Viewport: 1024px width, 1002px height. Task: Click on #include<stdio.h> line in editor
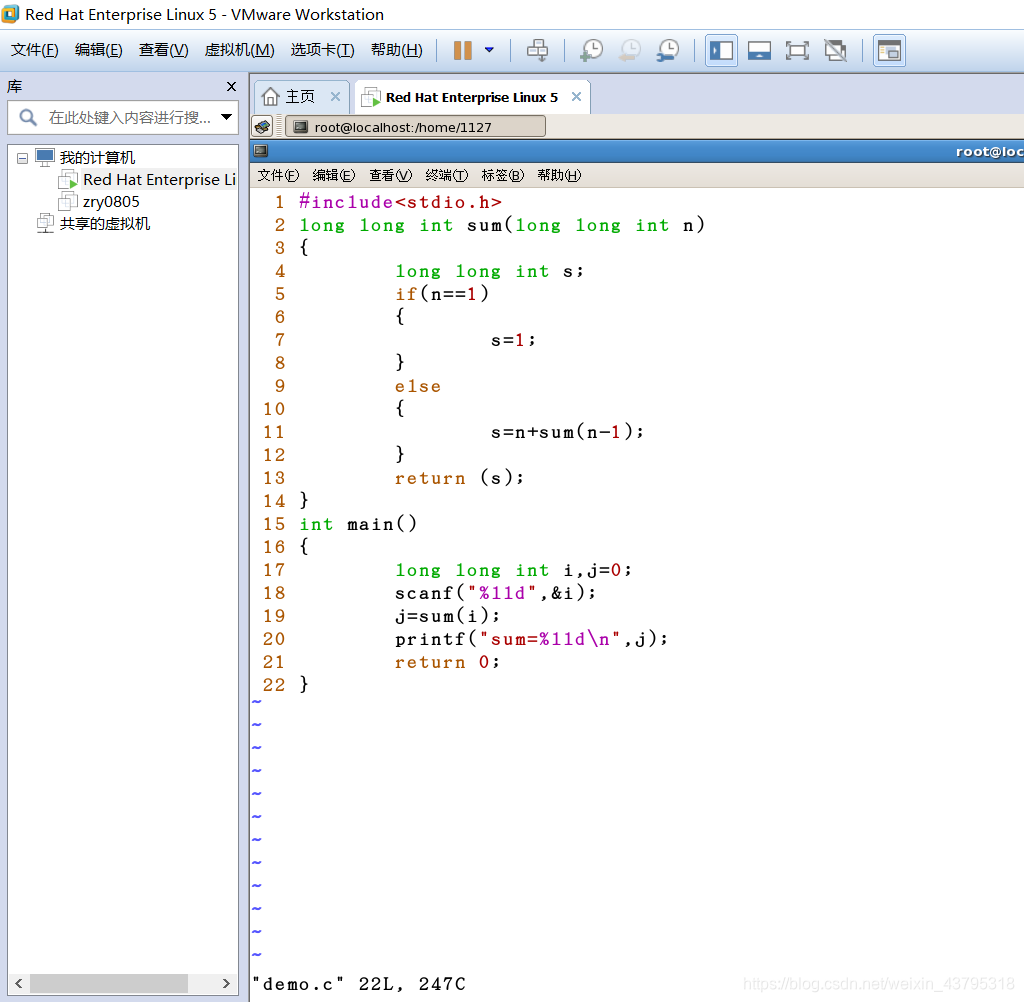(400, 202)
